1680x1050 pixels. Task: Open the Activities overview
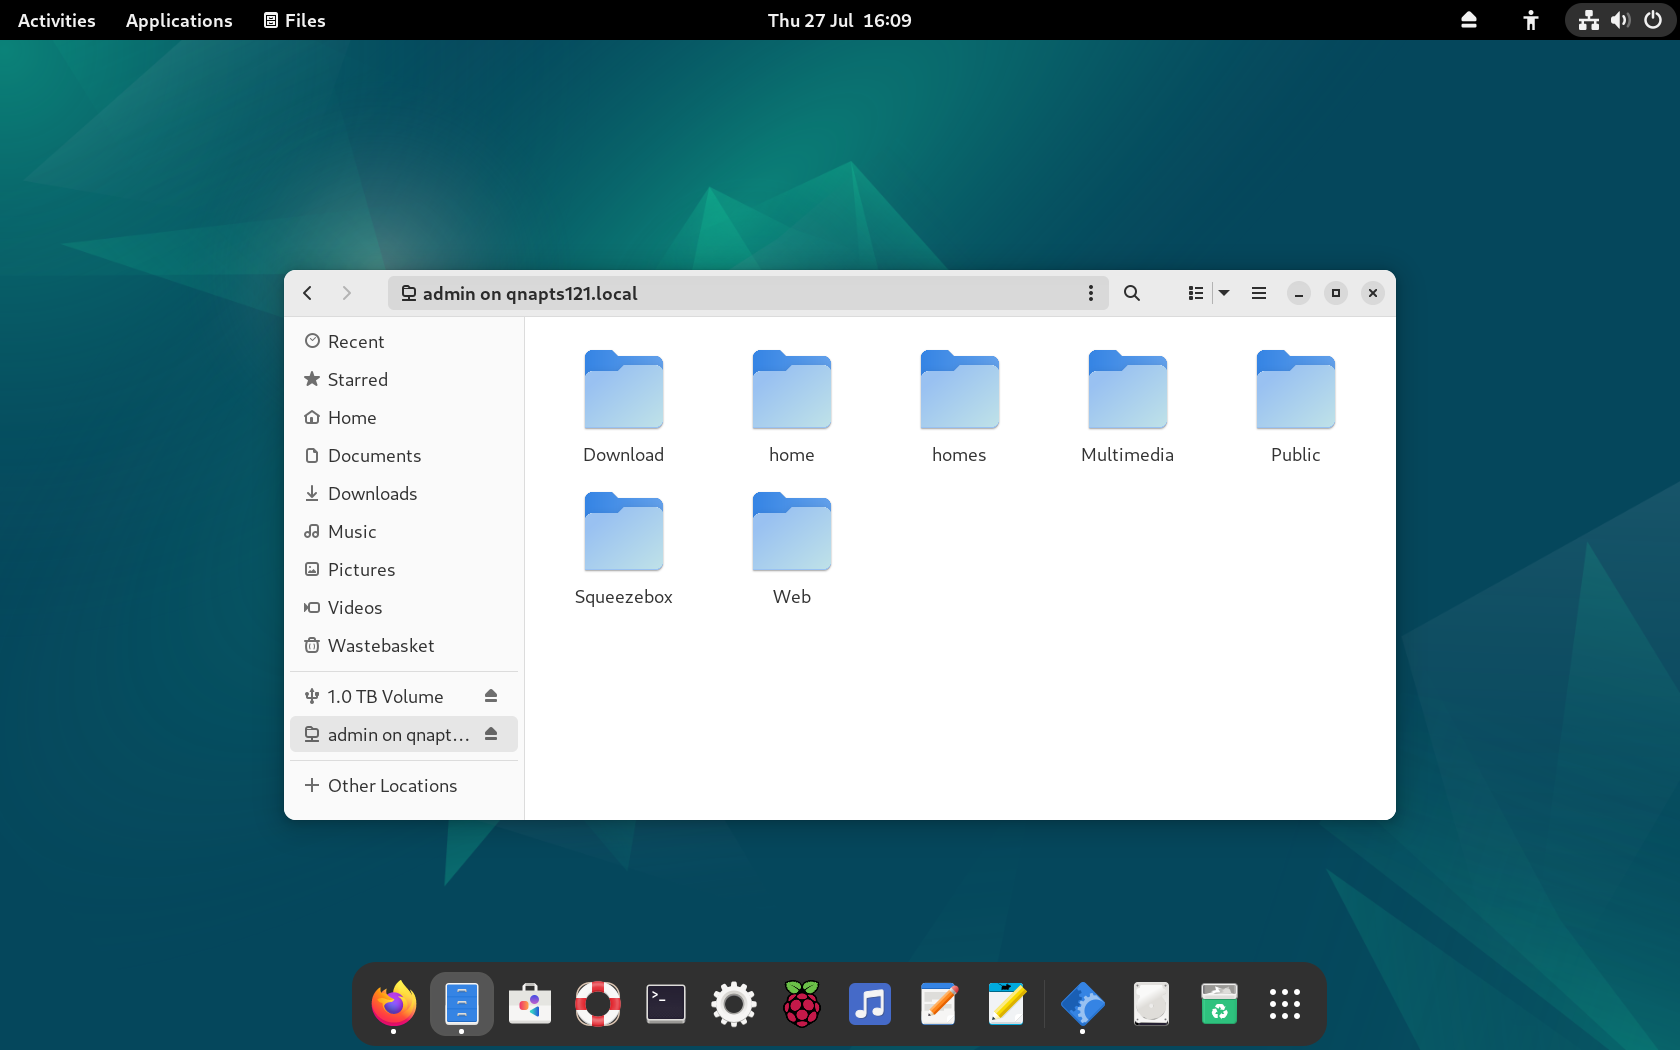57,20
